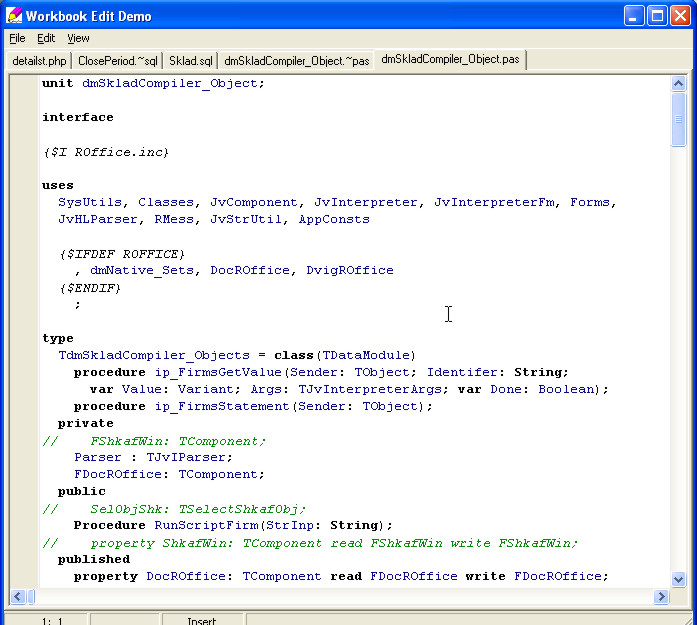Click the Insert mode status bar panel

coord(201,620)
